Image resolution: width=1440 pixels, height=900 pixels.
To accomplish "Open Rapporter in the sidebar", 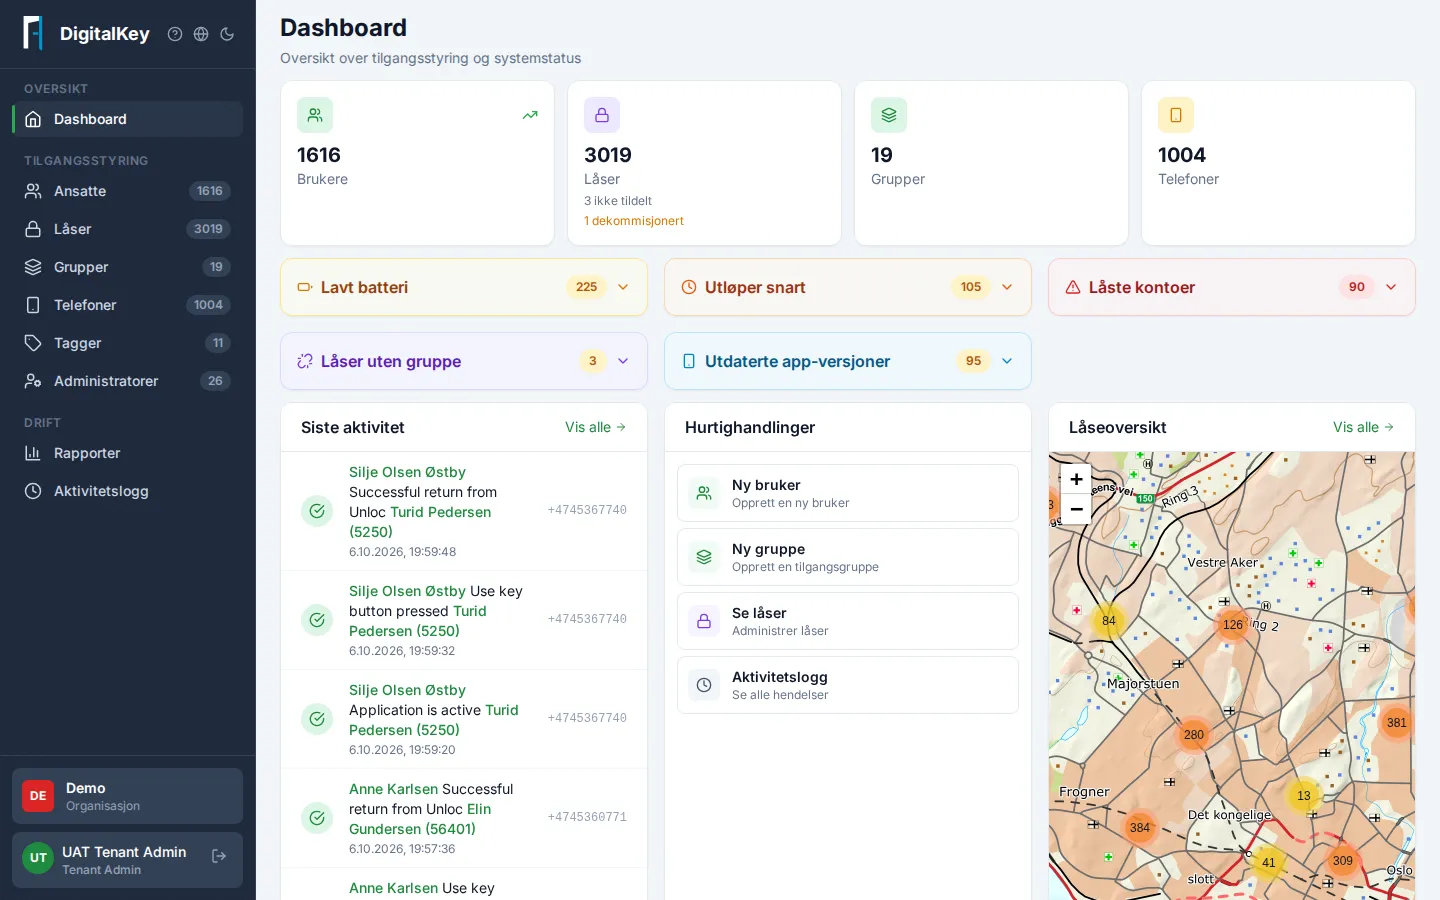I will coord(128,453).
